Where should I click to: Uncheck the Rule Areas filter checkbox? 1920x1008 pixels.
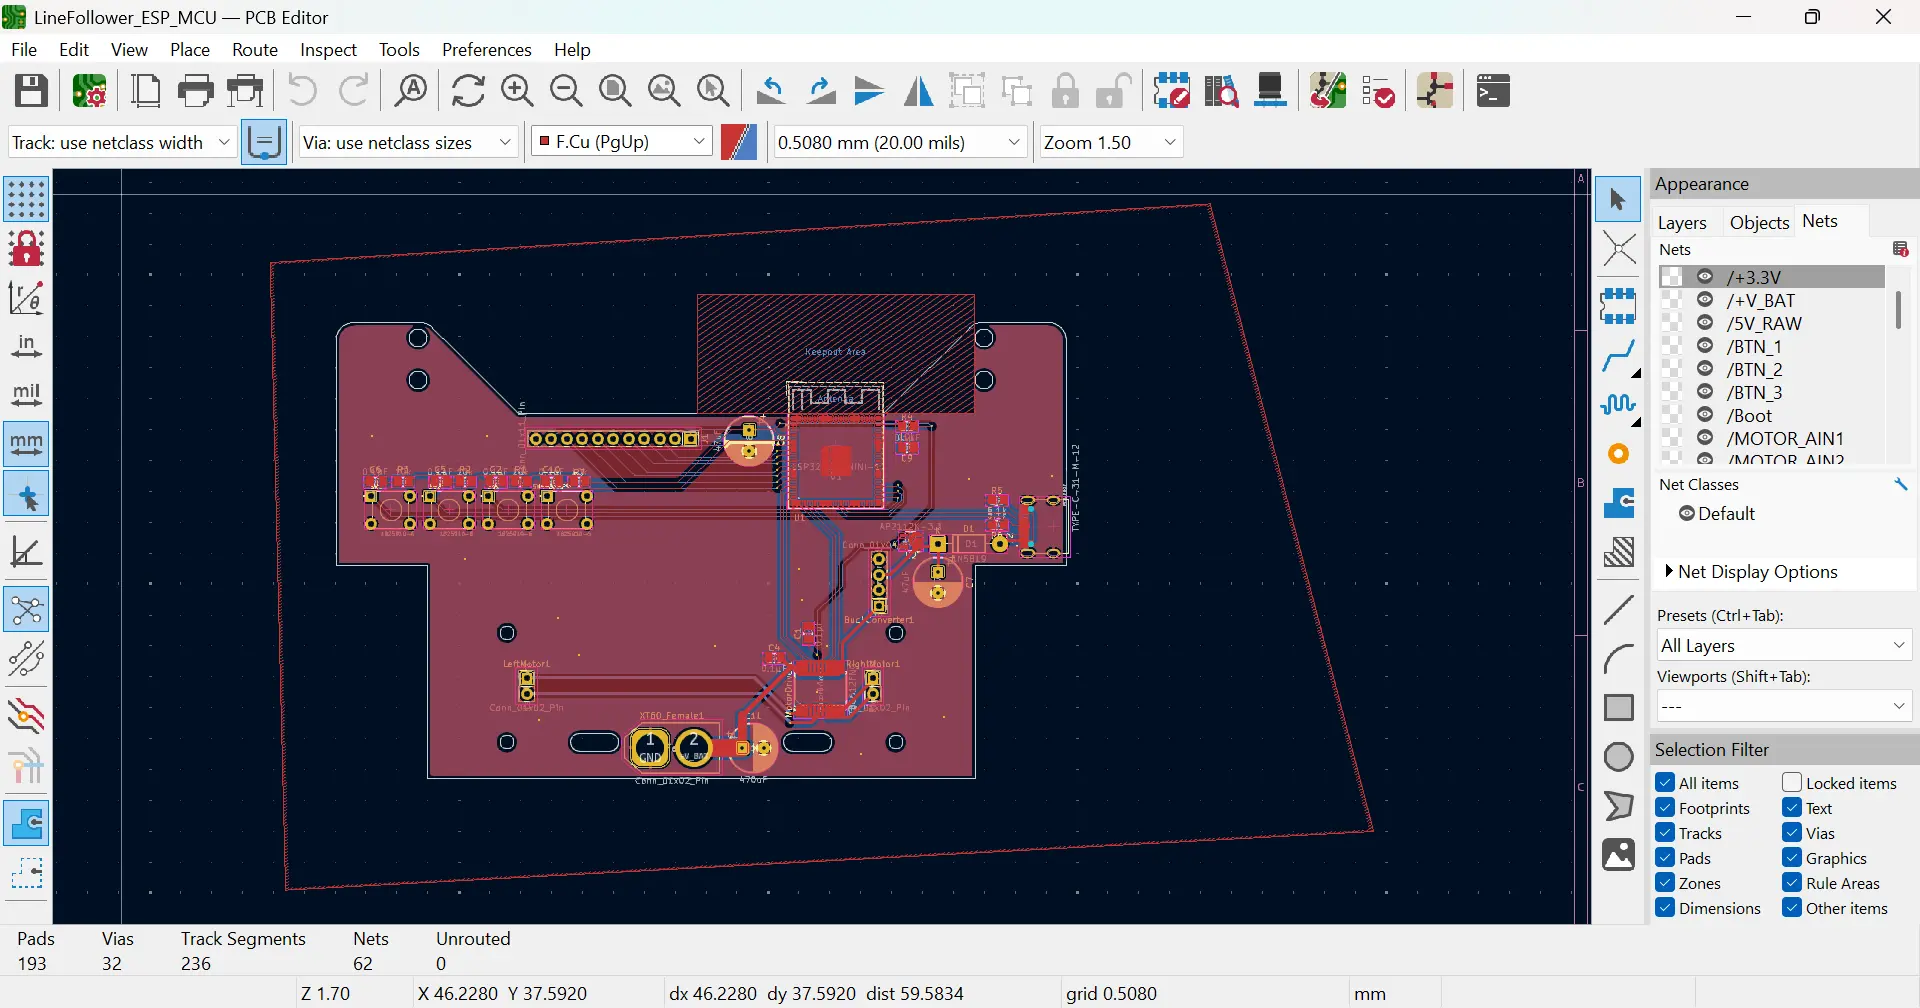pyautogui.click(x=1792, y=882)
